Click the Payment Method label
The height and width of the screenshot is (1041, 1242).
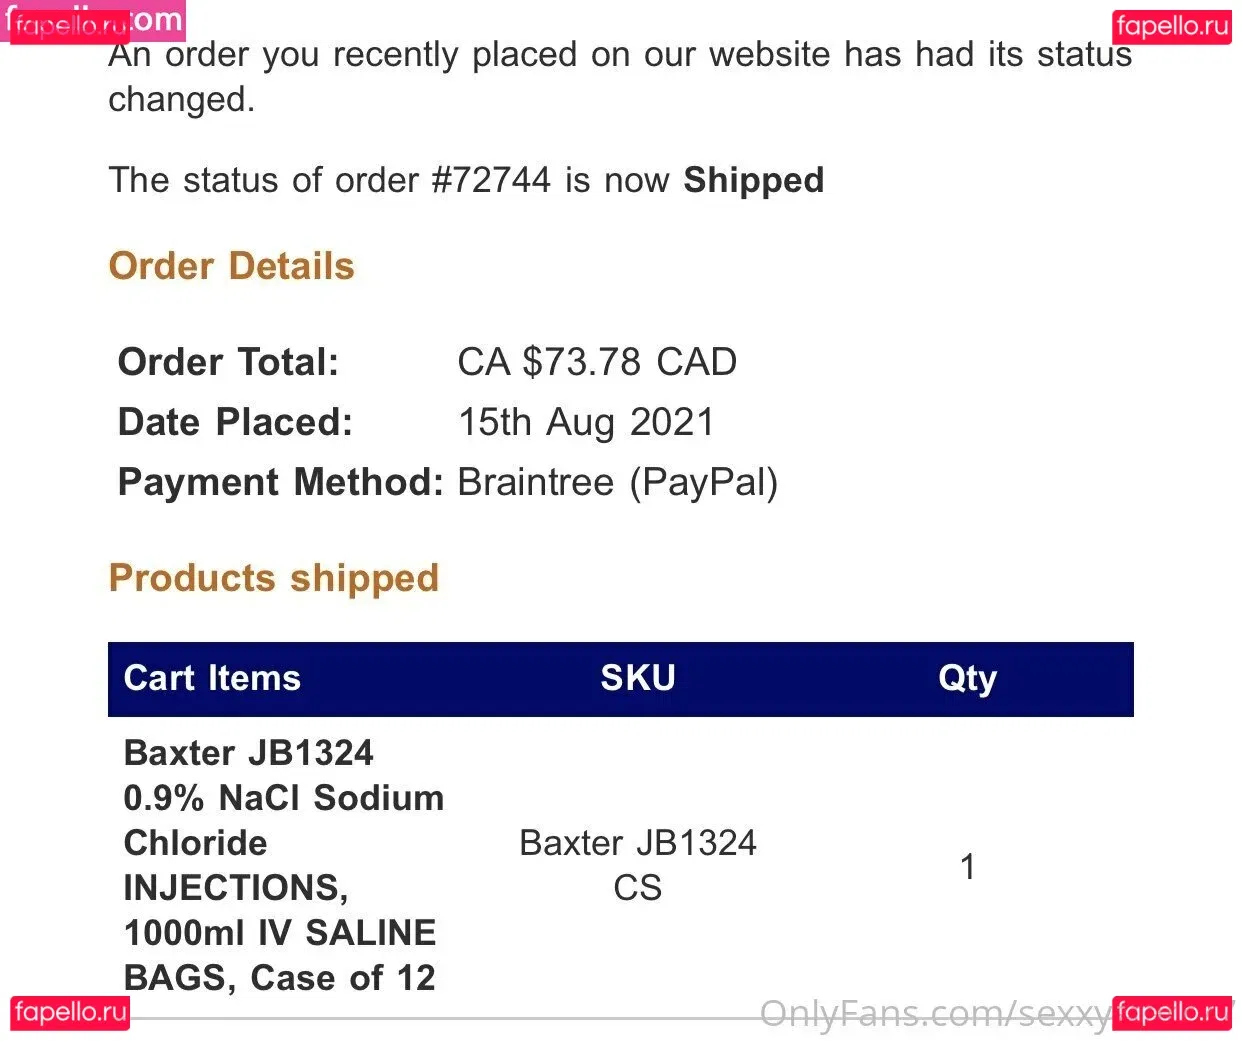[x=280, y=482]
